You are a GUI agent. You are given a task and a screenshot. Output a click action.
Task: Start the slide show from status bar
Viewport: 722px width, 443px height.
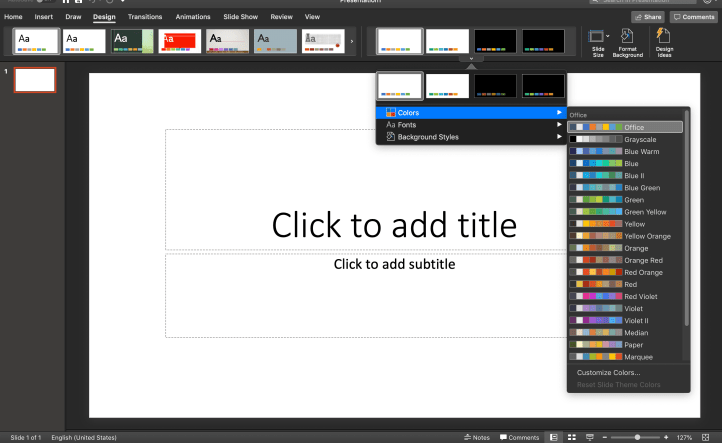point(589,437)
